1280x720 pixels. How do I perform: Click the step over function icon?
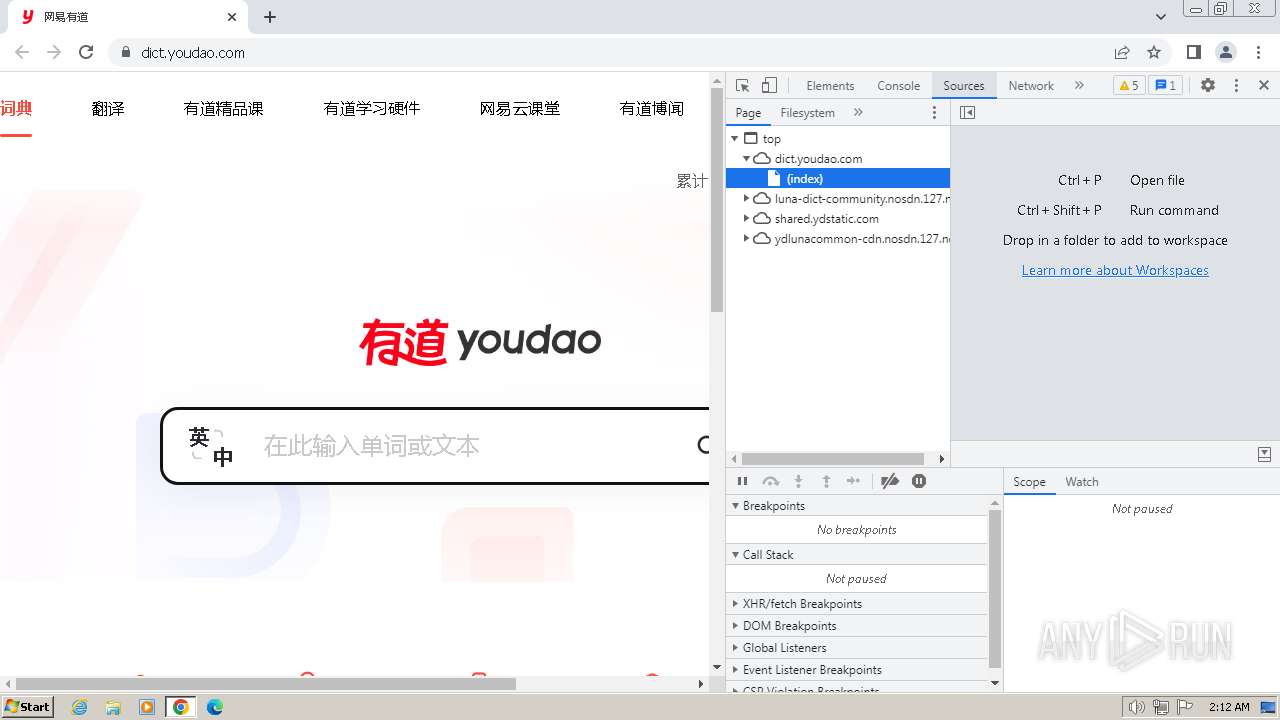click(770, 481)
